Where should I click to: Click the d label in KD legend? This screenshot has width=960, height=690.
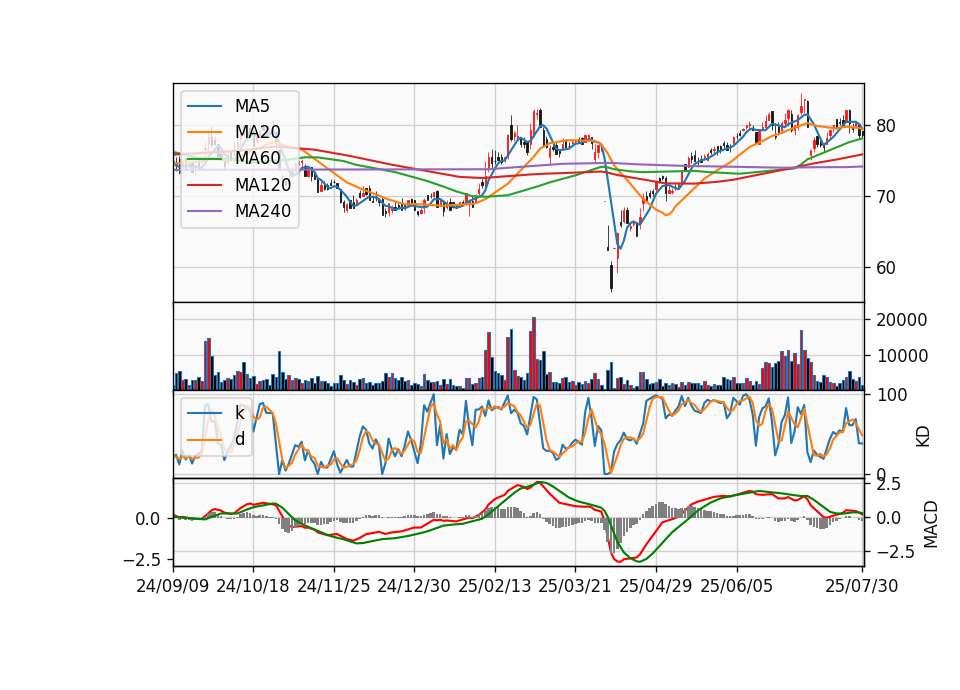(240, 439)
